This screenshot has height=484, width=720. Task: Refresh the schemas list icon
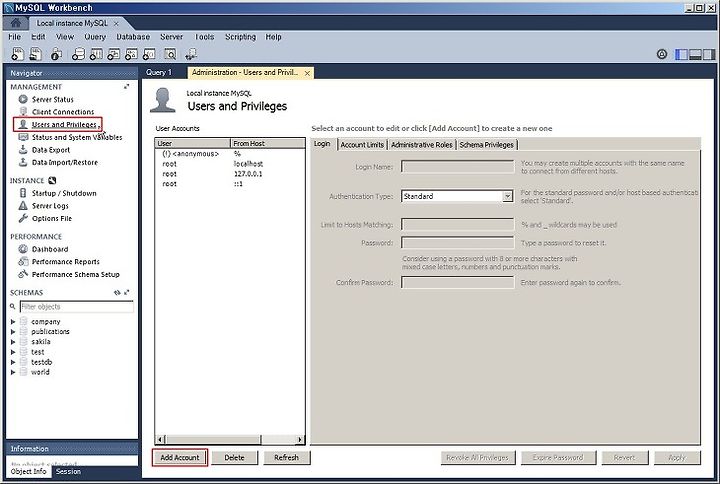click(117, 293)
